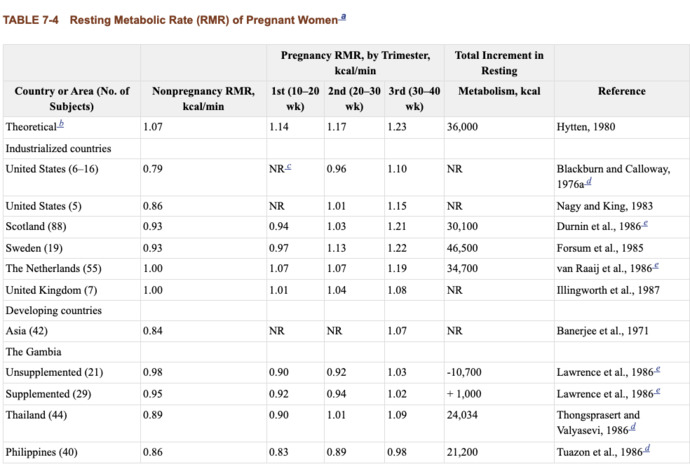Select the 0.84 nonpregnancy value for Asia
690x469 pixels.
click(x=153, y=331)
